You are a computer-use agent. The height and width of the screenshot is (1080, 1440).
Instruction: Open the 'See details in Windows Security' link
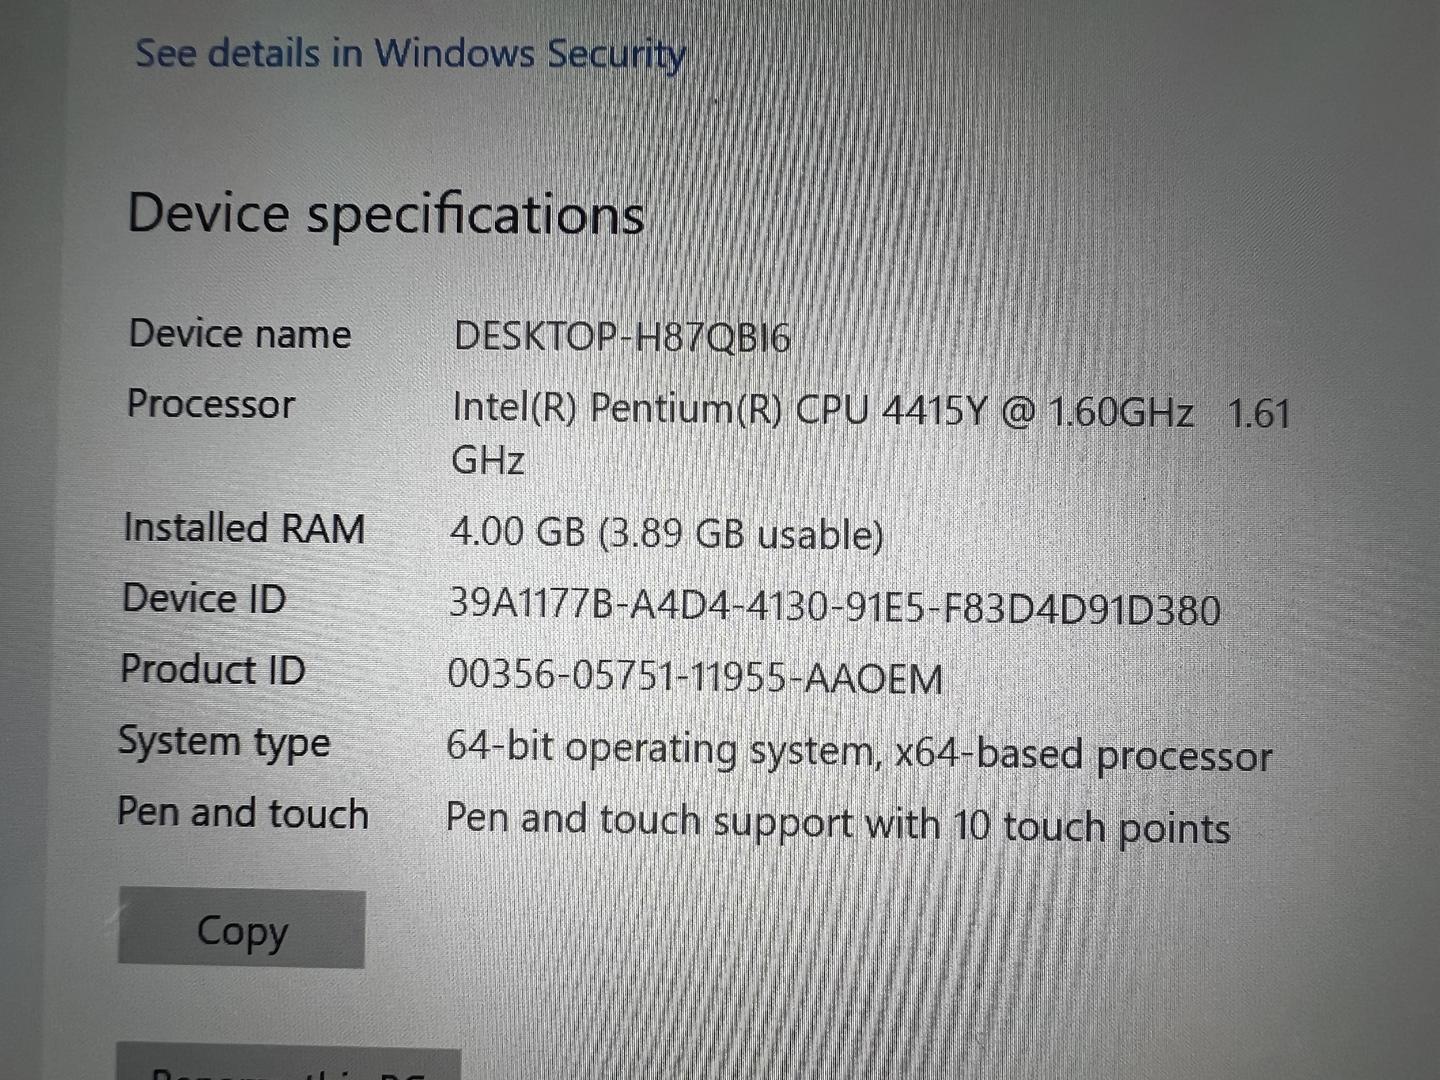click(x=410, y=53)
